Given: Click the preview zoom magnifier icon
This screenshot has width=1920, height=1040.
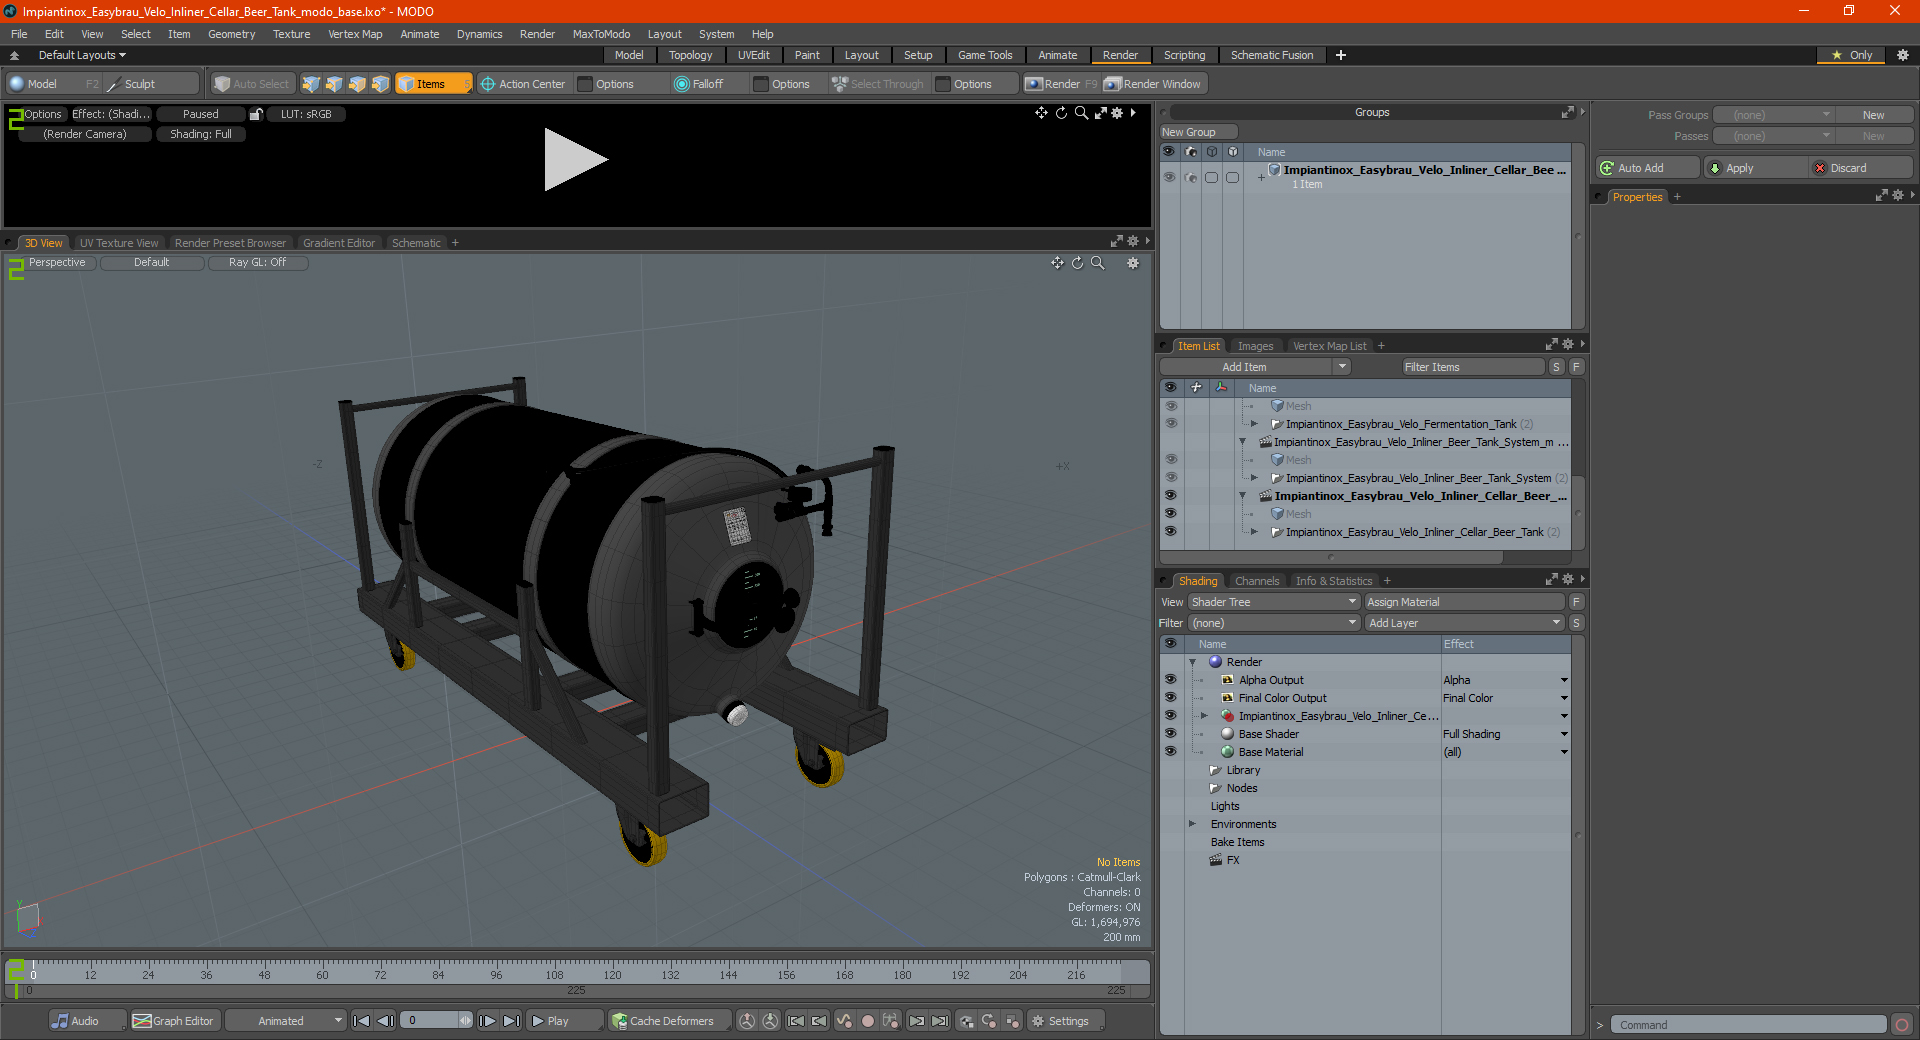Looking at the screenshot, I should (1081, 113).
